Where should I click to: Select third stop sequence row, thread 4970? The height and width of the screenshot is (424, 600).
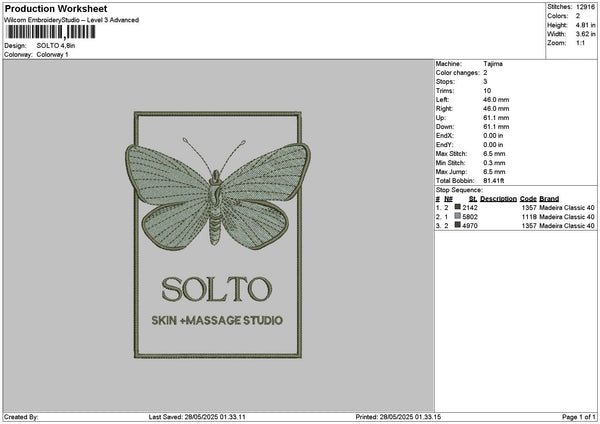point(515,226)
